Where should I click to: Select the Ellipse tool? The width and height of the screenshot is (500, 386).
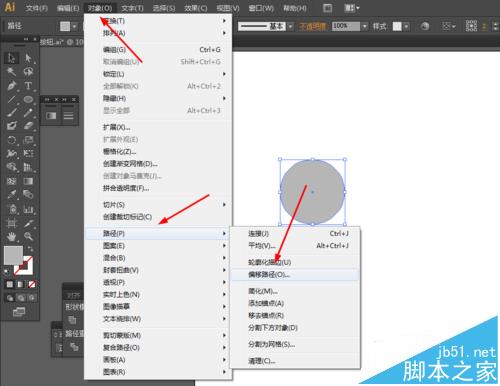(29, 99)
